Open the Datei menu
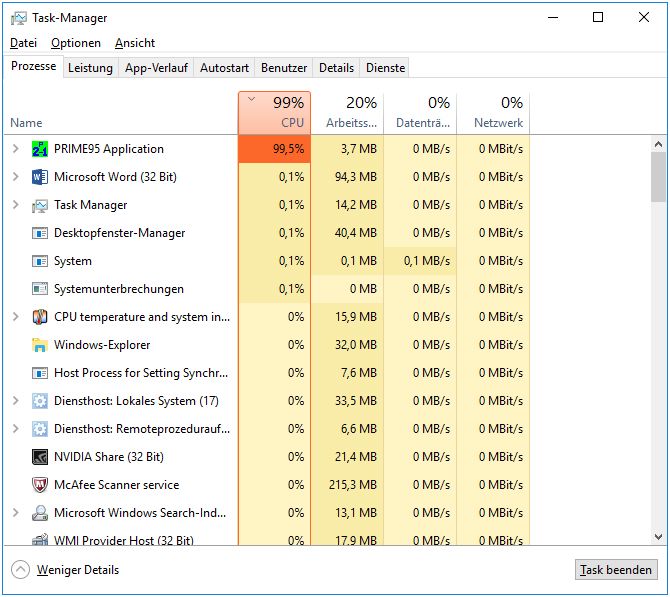The image size is (670, 597). click(x=24, y=43)
